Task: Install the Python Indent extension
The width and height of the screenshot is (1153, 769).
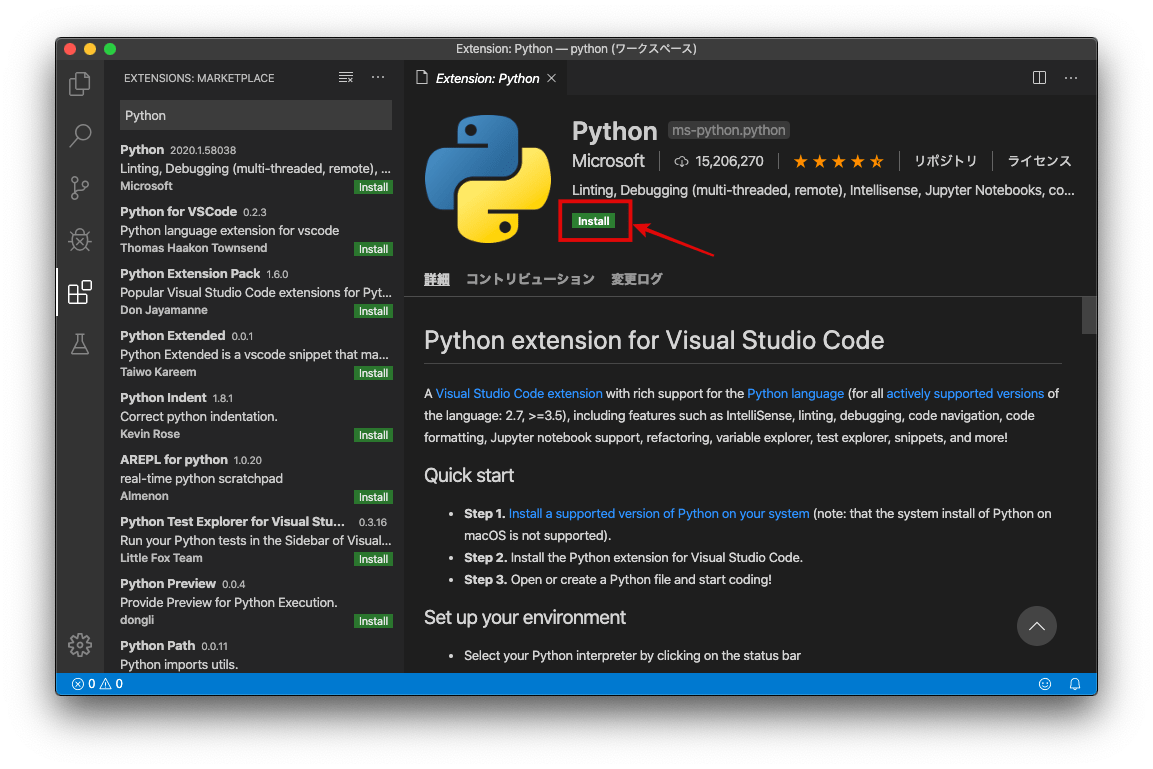Action: click(373, 434)
